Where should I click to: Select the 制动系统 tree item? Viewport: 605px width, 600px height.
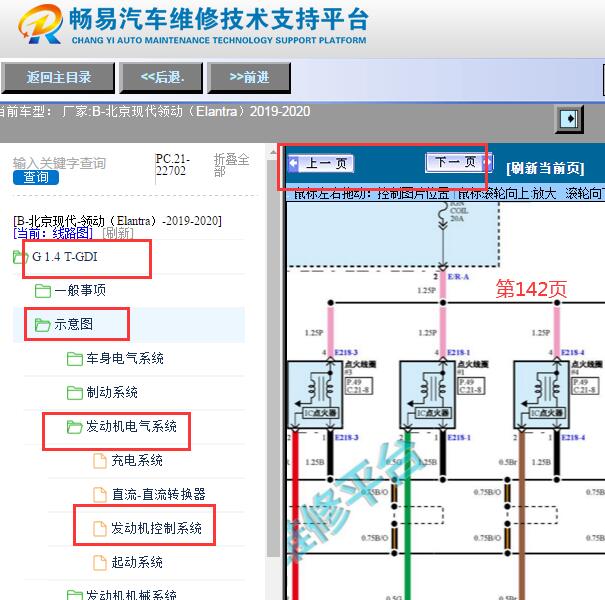click(x=112, y=392)
